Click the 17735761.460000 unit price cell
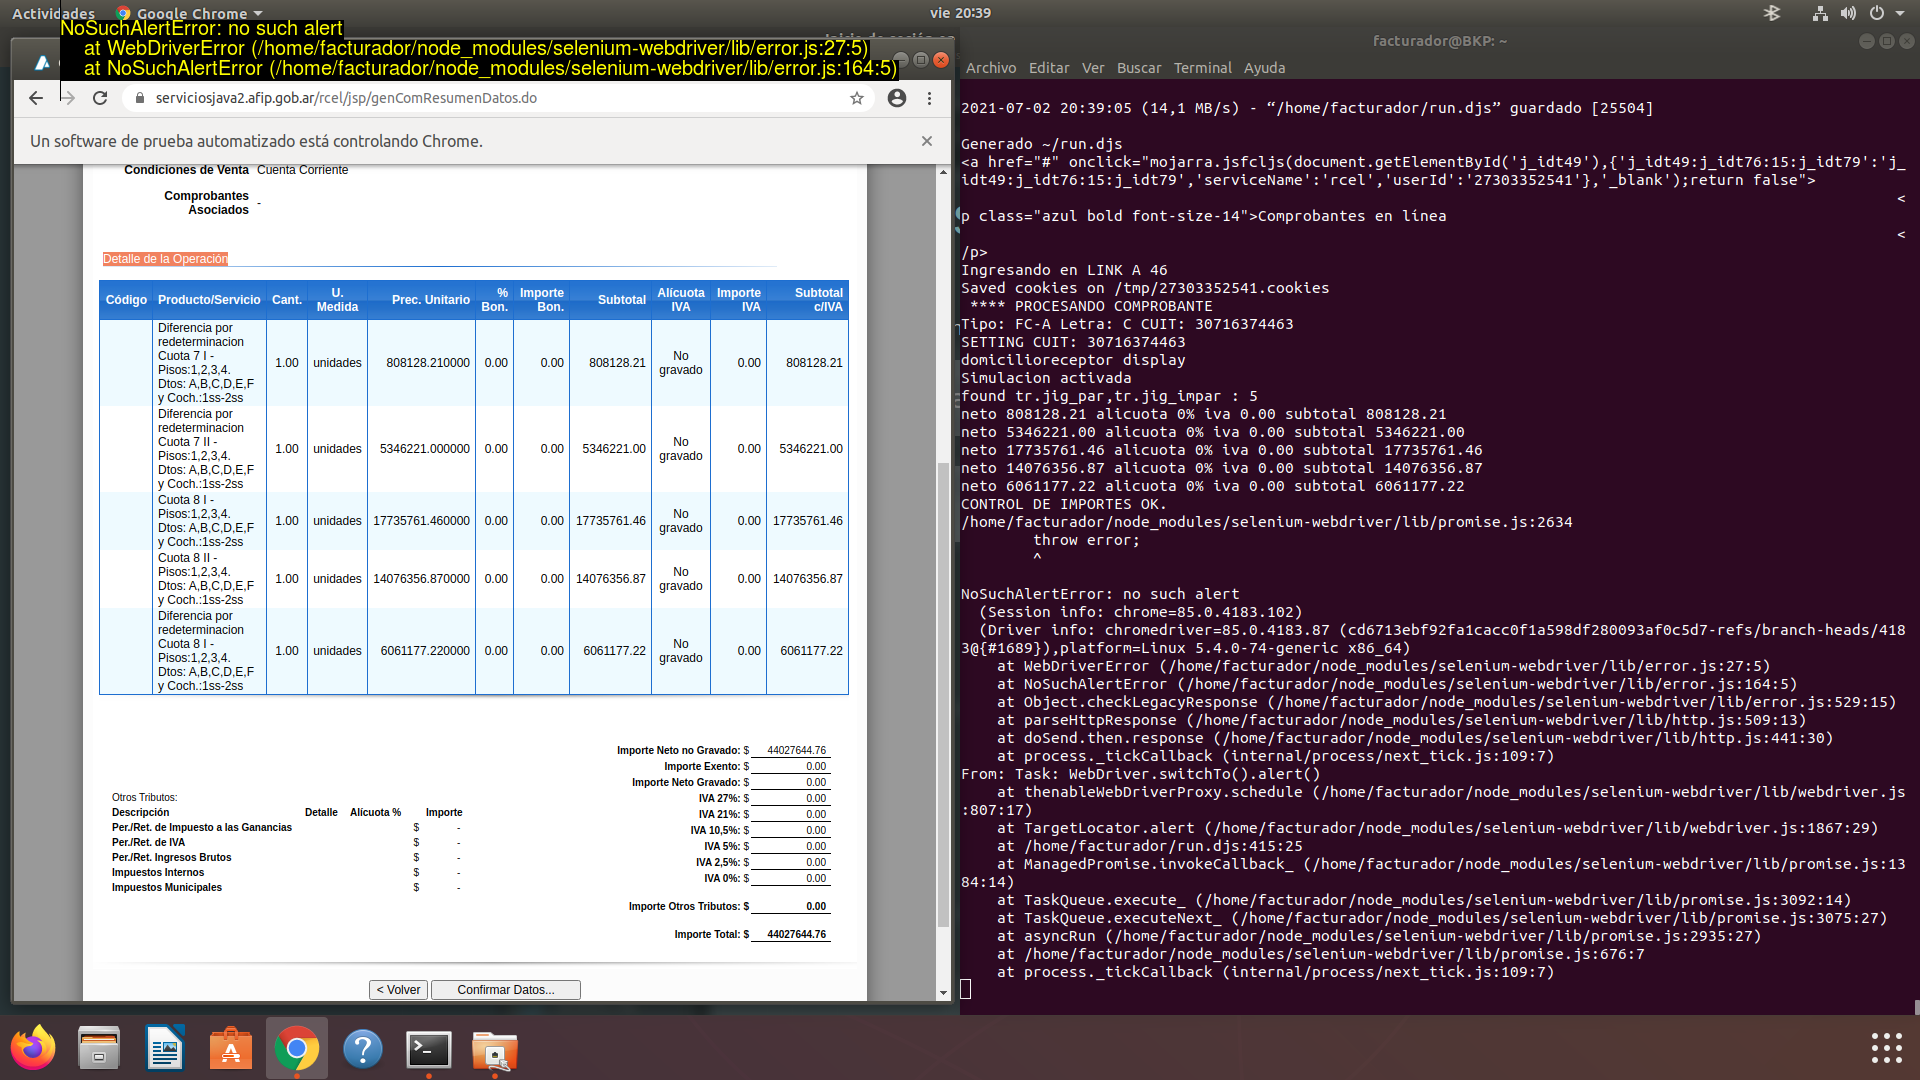 pyautogui.click(x=421, y=521)
